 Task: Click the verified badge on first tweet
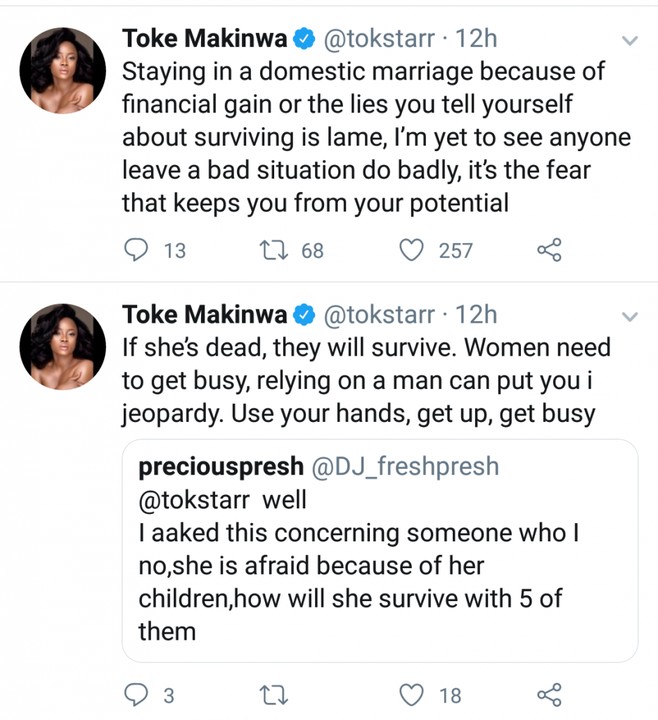click(x=305, y=41)
